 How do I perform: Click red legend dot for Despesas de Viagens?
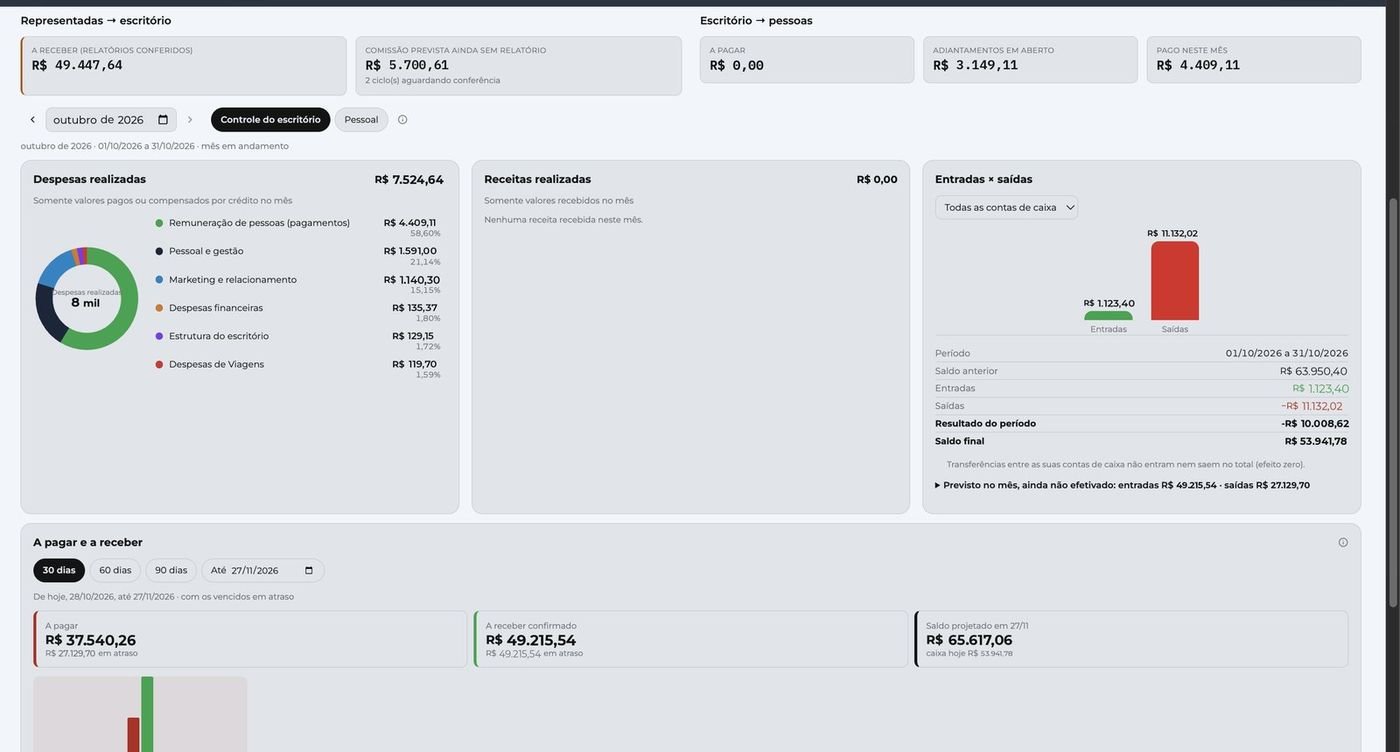click(159, 364)
